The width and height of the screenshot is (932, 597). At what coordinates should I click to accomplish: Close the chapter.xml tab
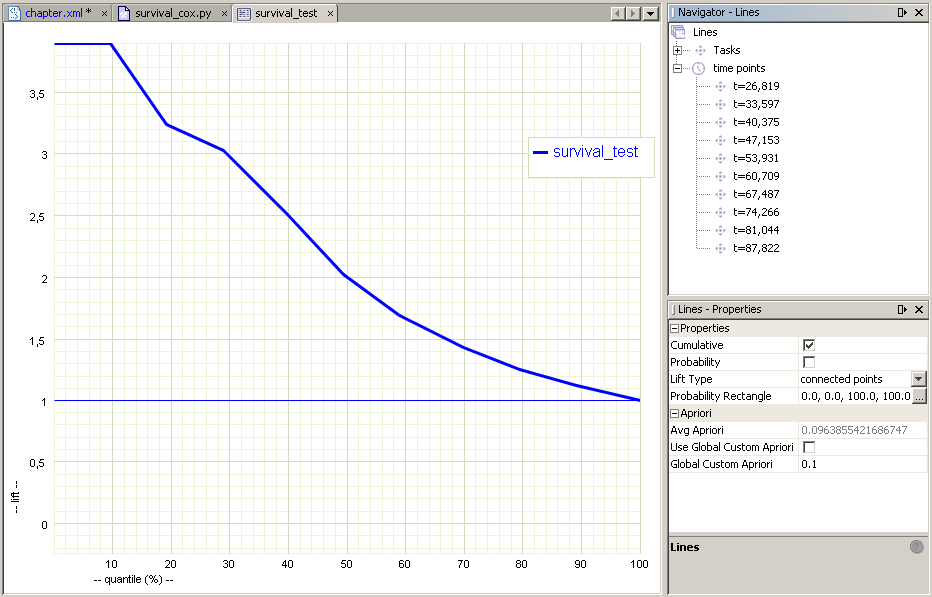(x=104, y=13)
